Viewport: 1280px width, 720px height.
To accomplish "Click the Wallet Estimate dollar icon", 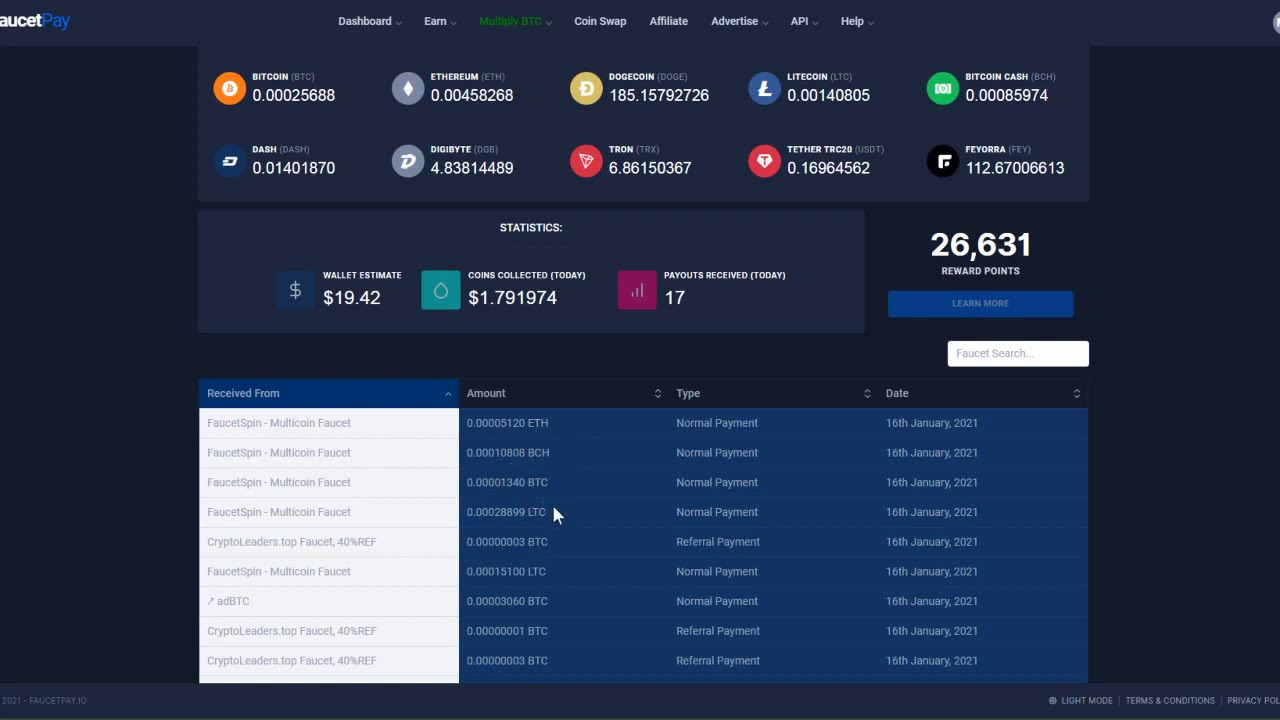I will pyautogui.click(x=295, y=290).
